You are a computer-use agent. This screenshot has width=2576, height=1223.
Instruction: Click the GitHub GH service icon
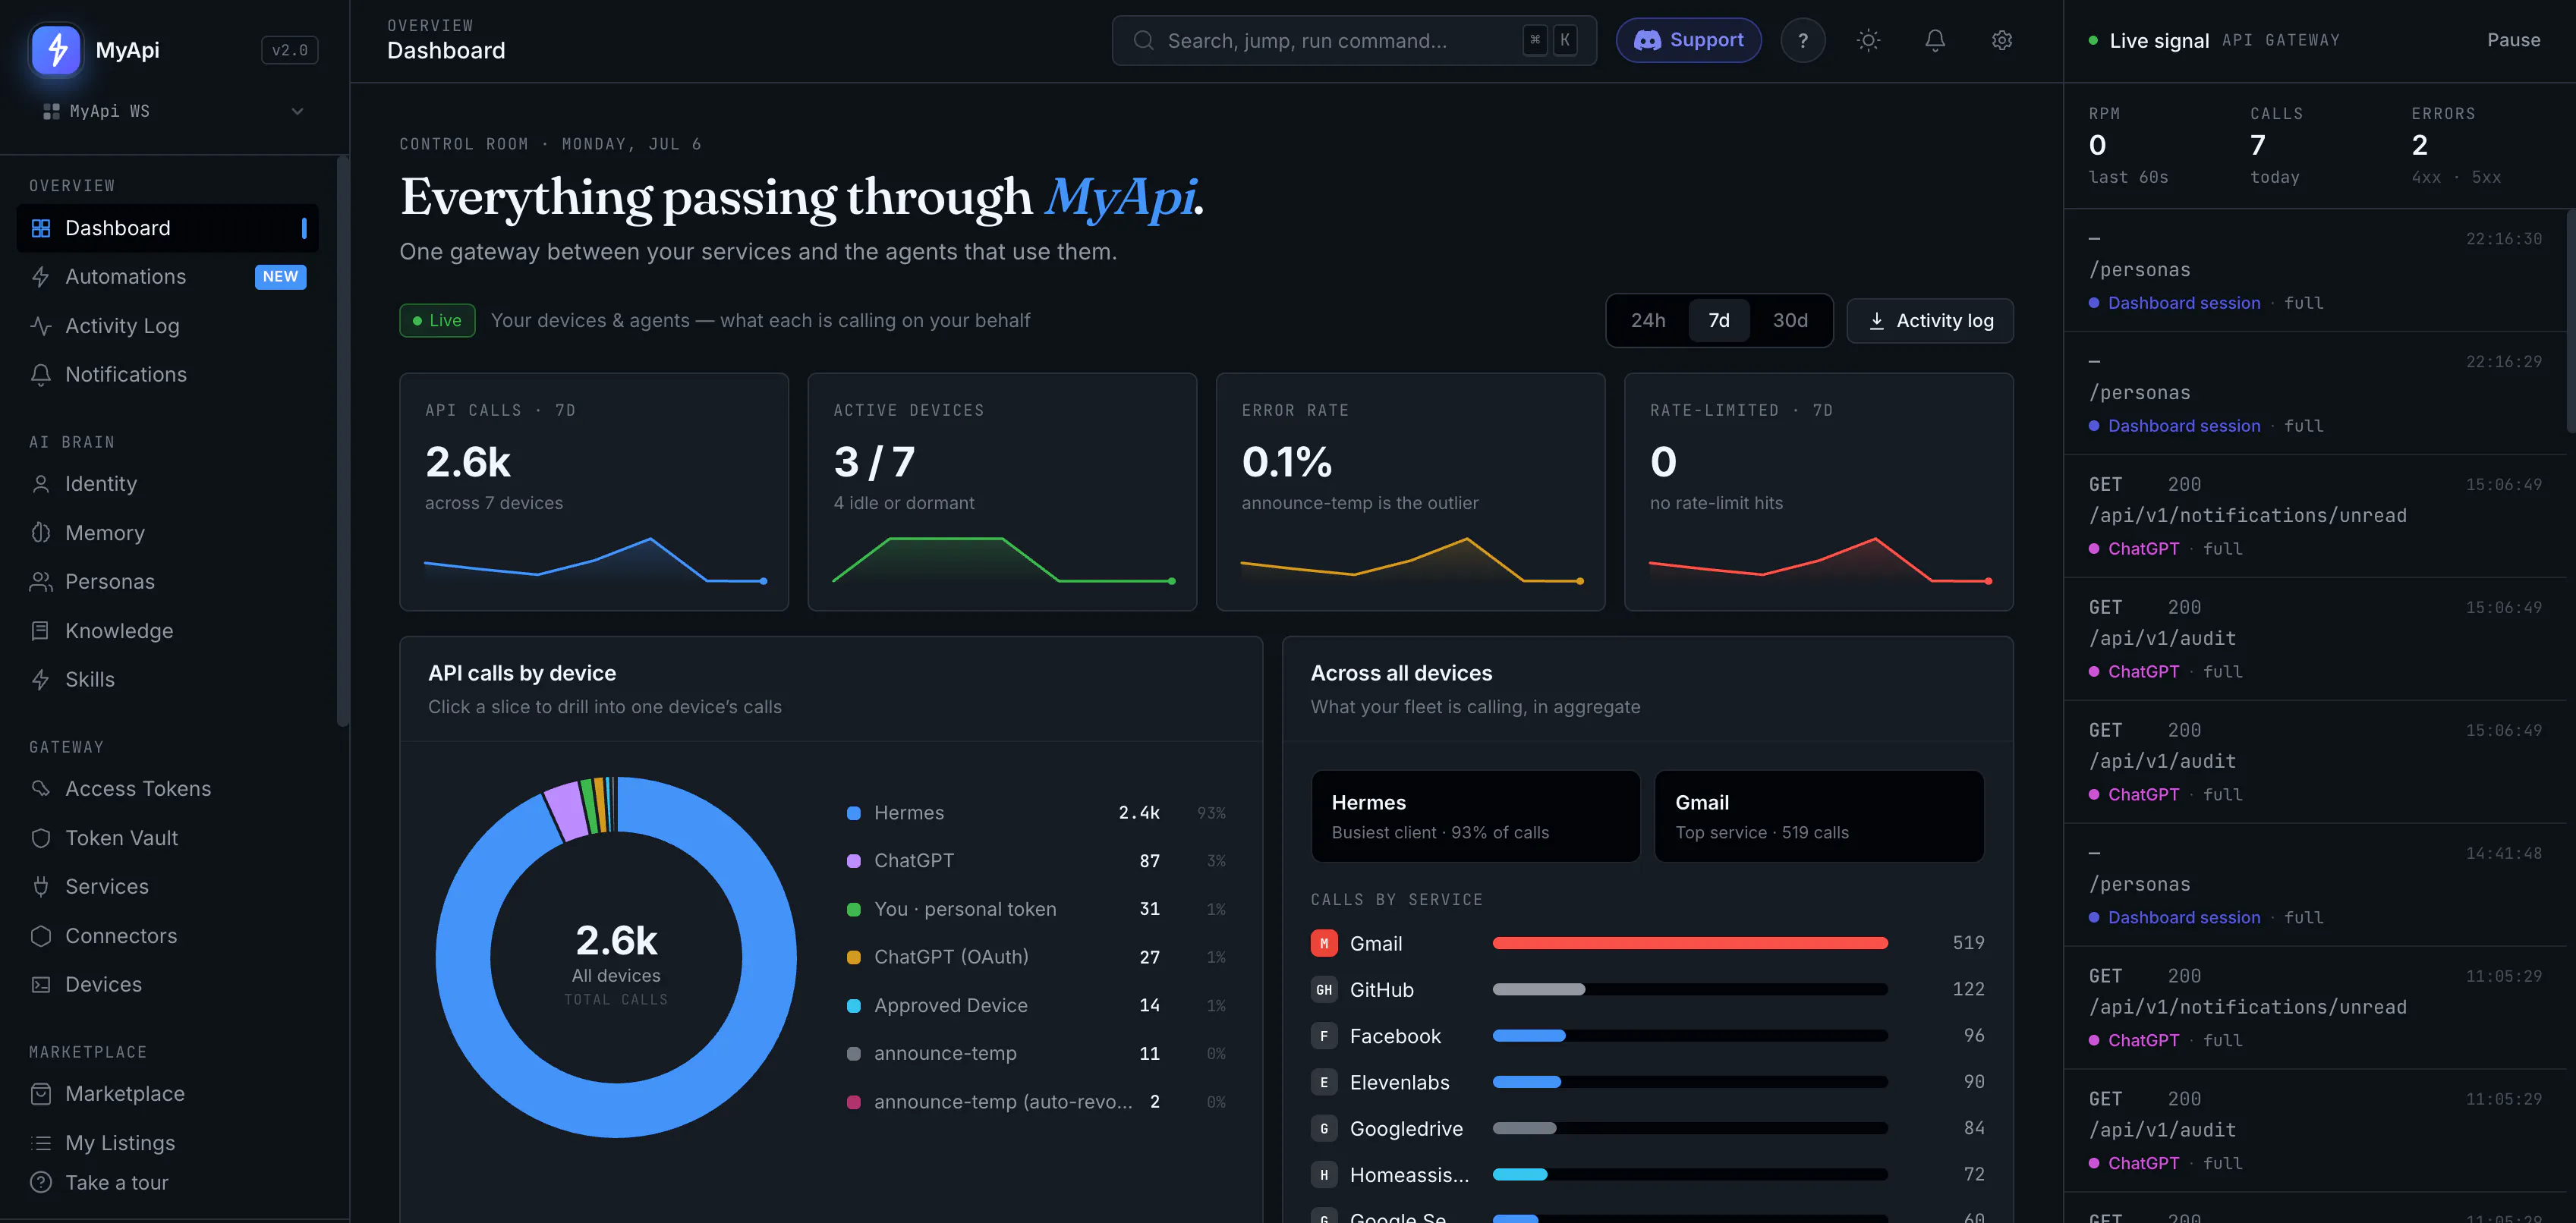[x=1324, y=989]
